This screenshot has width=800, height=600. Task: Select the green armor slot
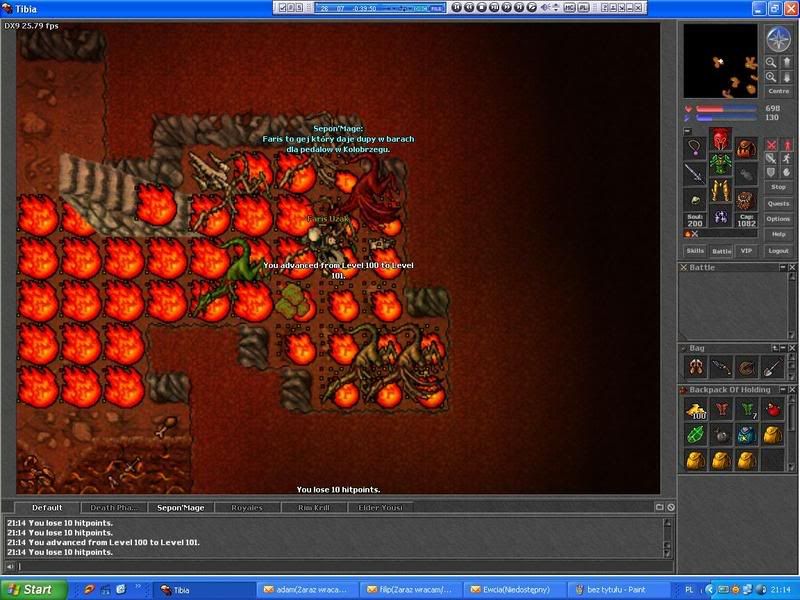[720, 164]
